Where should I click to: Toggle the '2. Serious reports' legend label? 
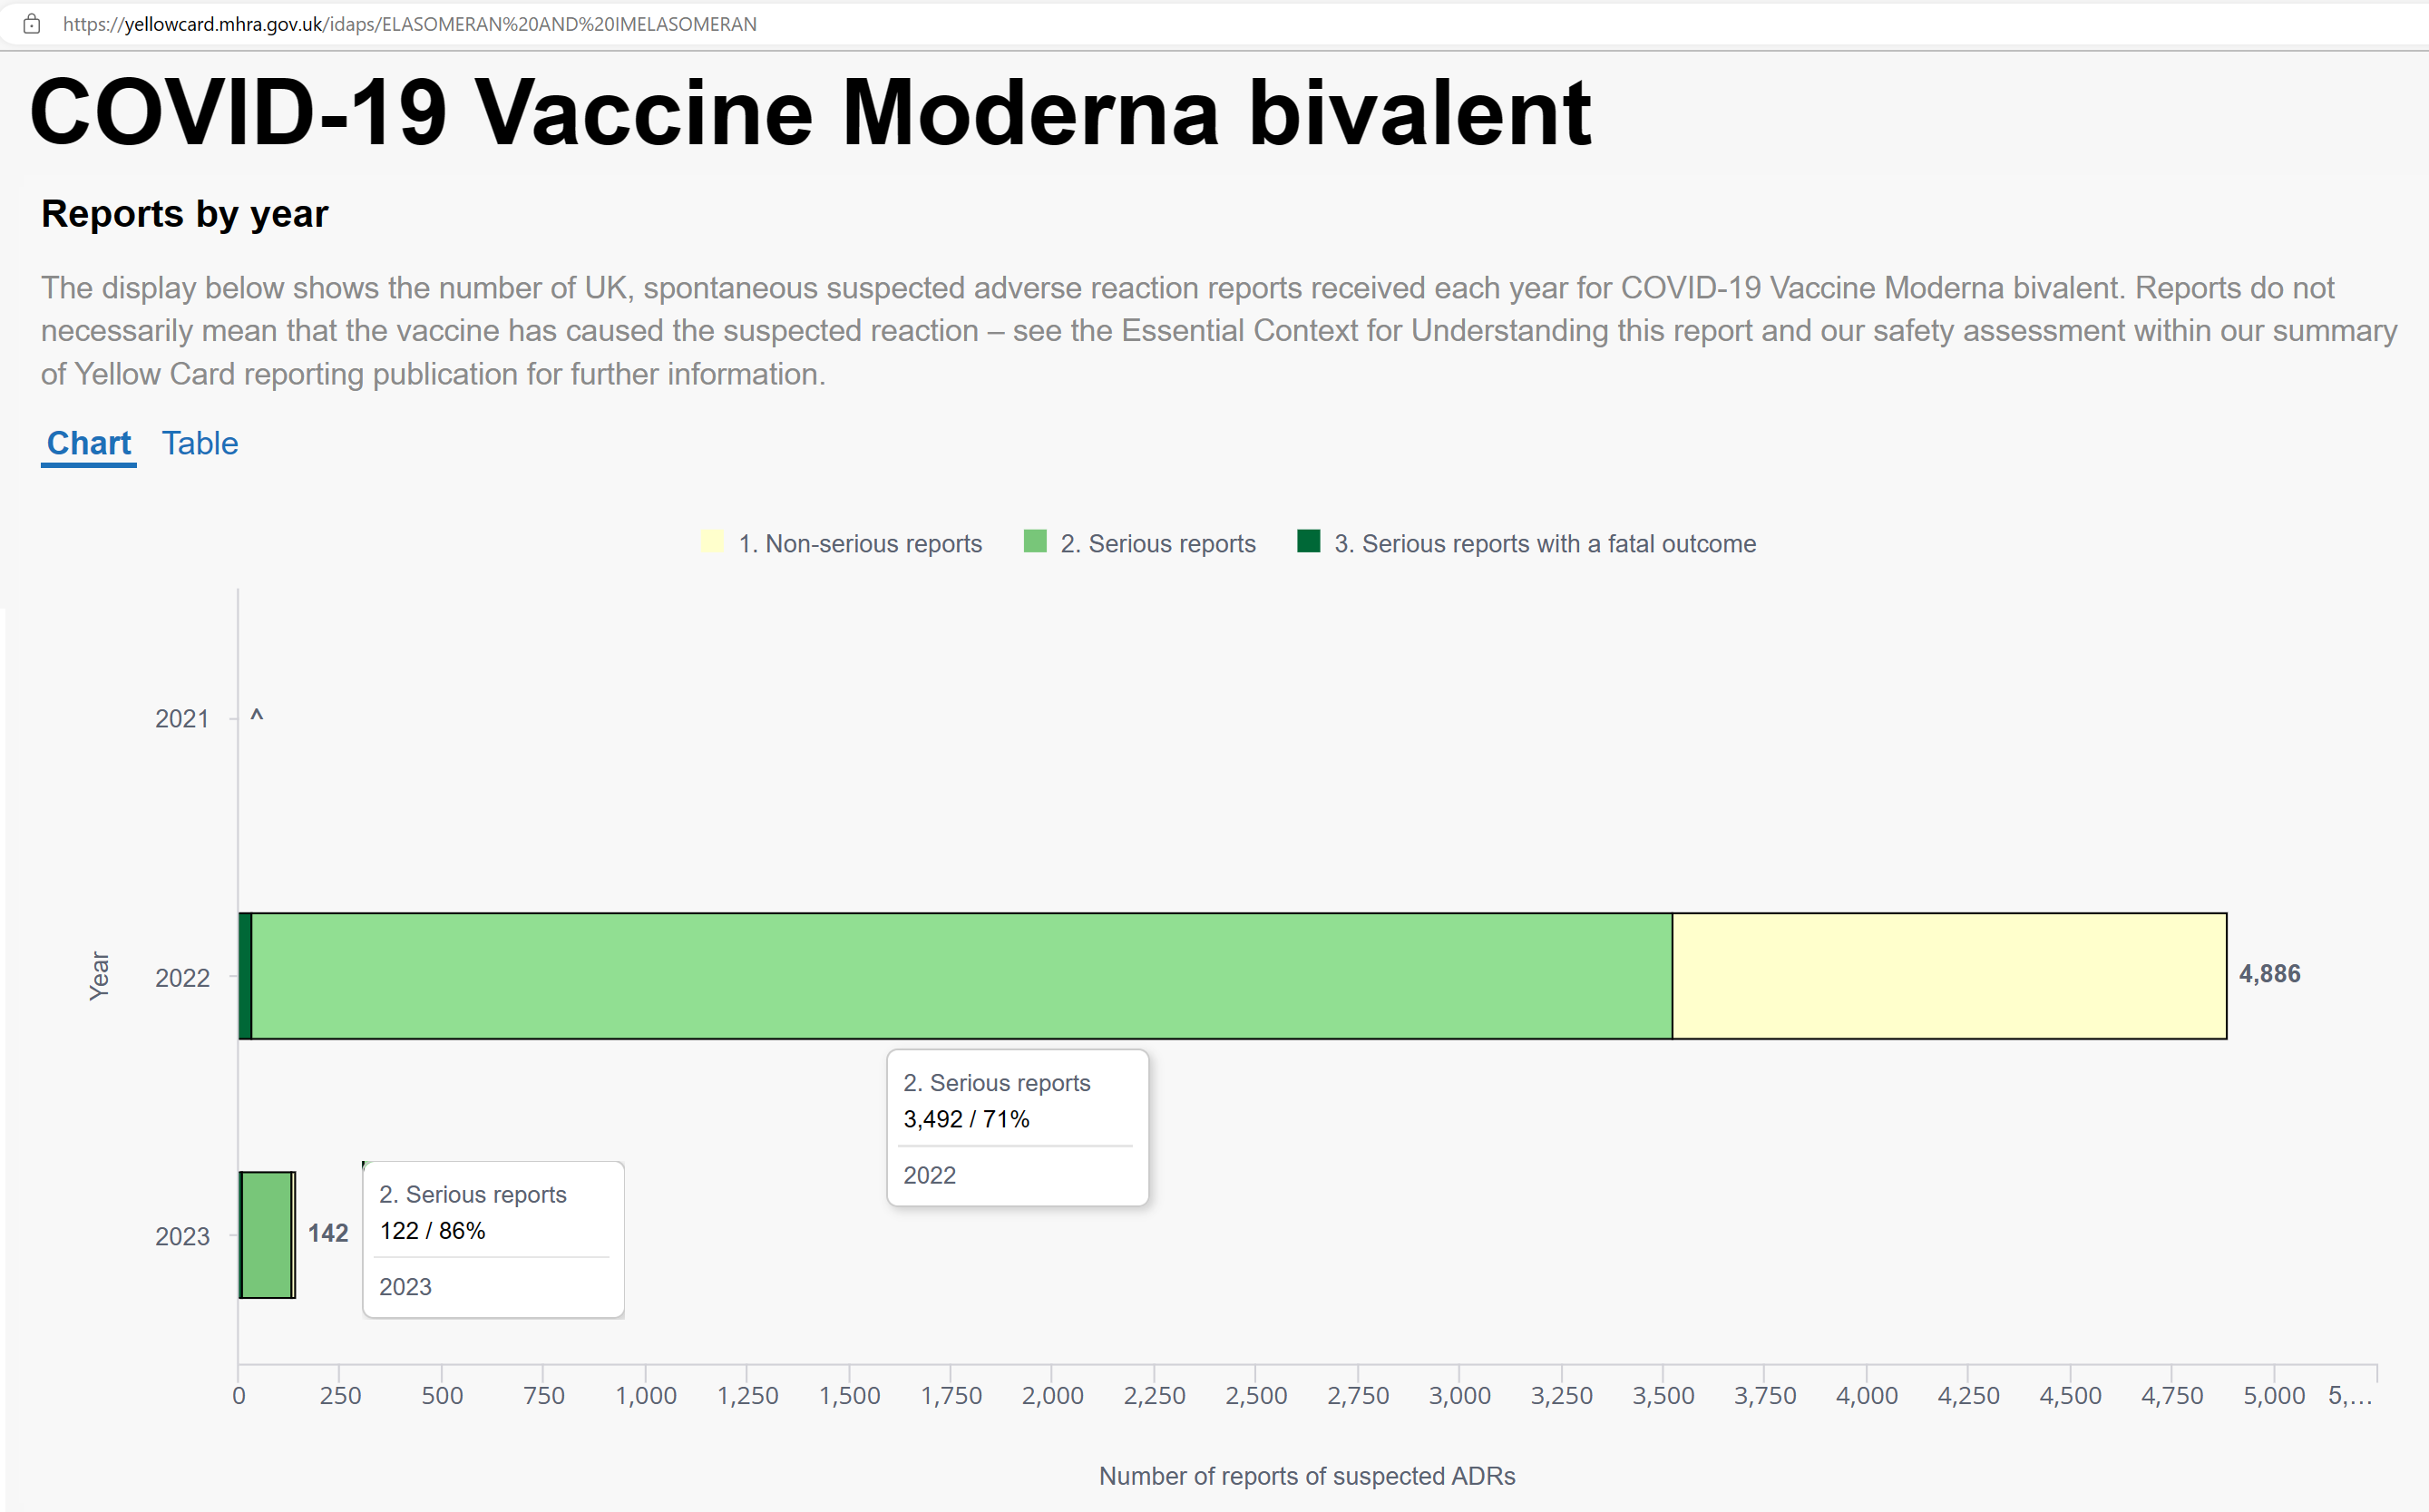(1158, 544)
